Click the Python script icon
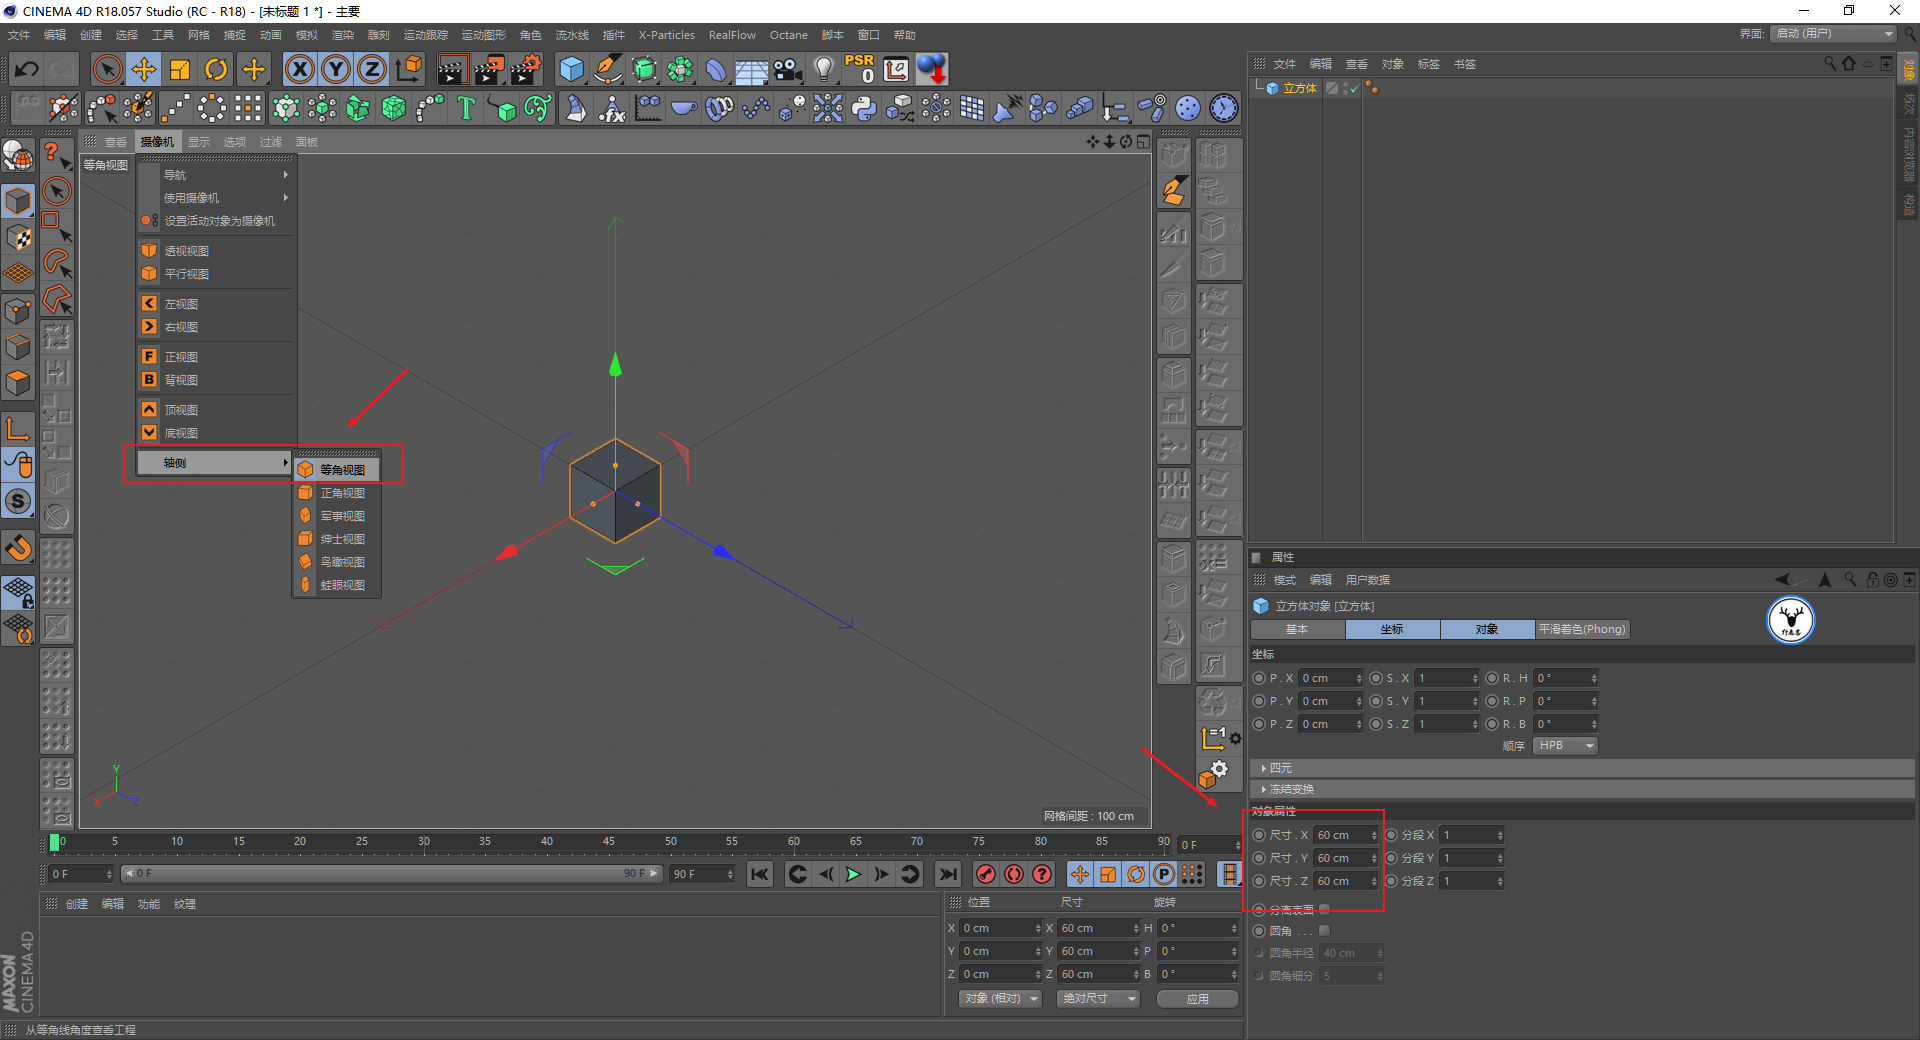The width and height of the screenshot is (1920, 1040). coord(864,108)
